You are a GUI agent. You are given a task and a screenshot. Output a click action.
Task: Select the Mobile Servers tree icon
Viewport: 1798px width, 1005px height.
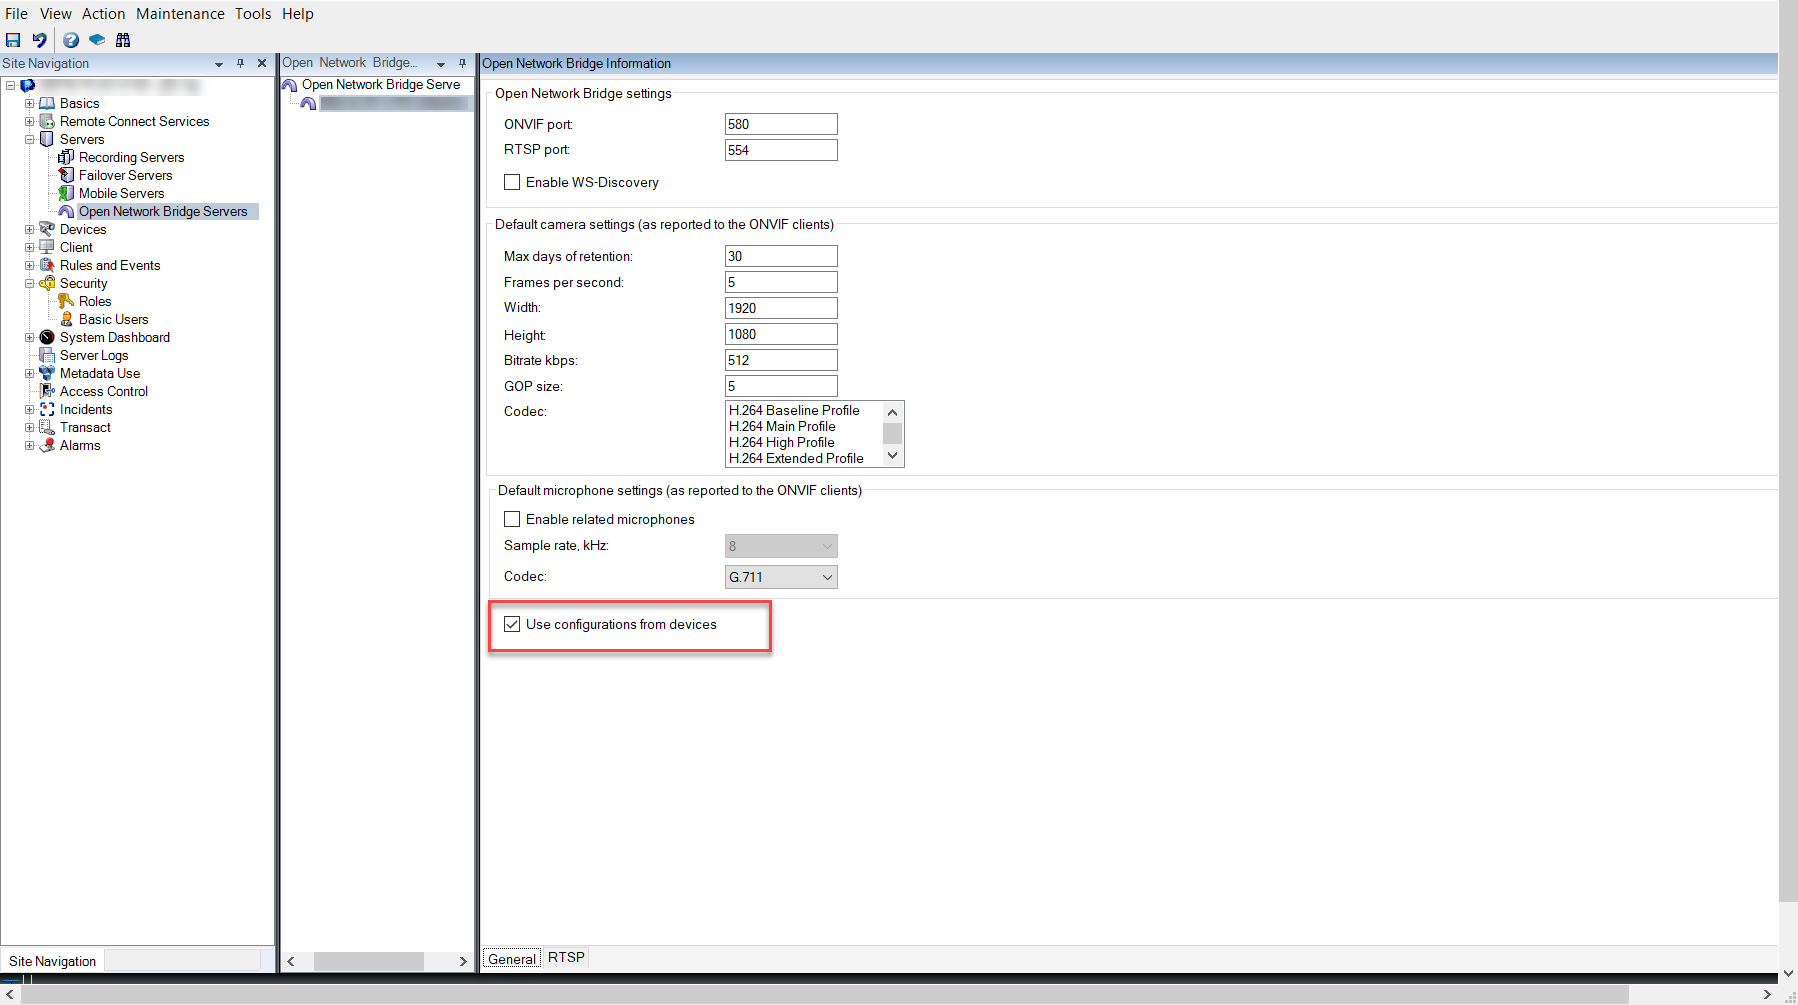click(x=66, y=193)
